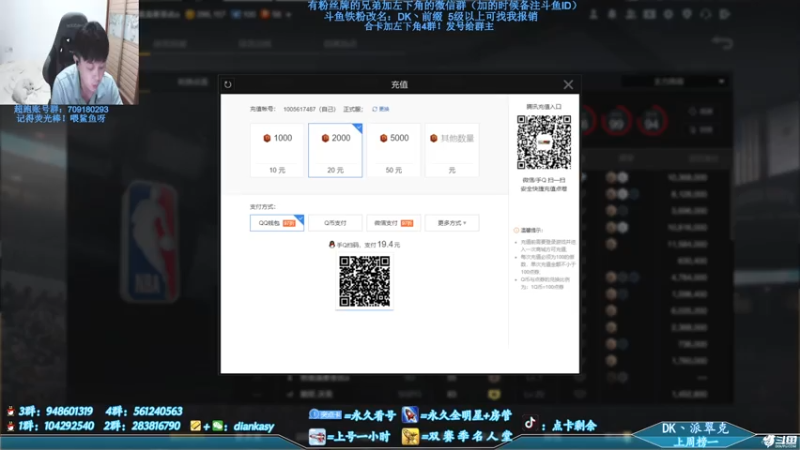The height and width of the screenshot is (450, 800).
Task: Choose QQ钱包 as payment method
Action: pyautogui.click(x=277, y=223)
